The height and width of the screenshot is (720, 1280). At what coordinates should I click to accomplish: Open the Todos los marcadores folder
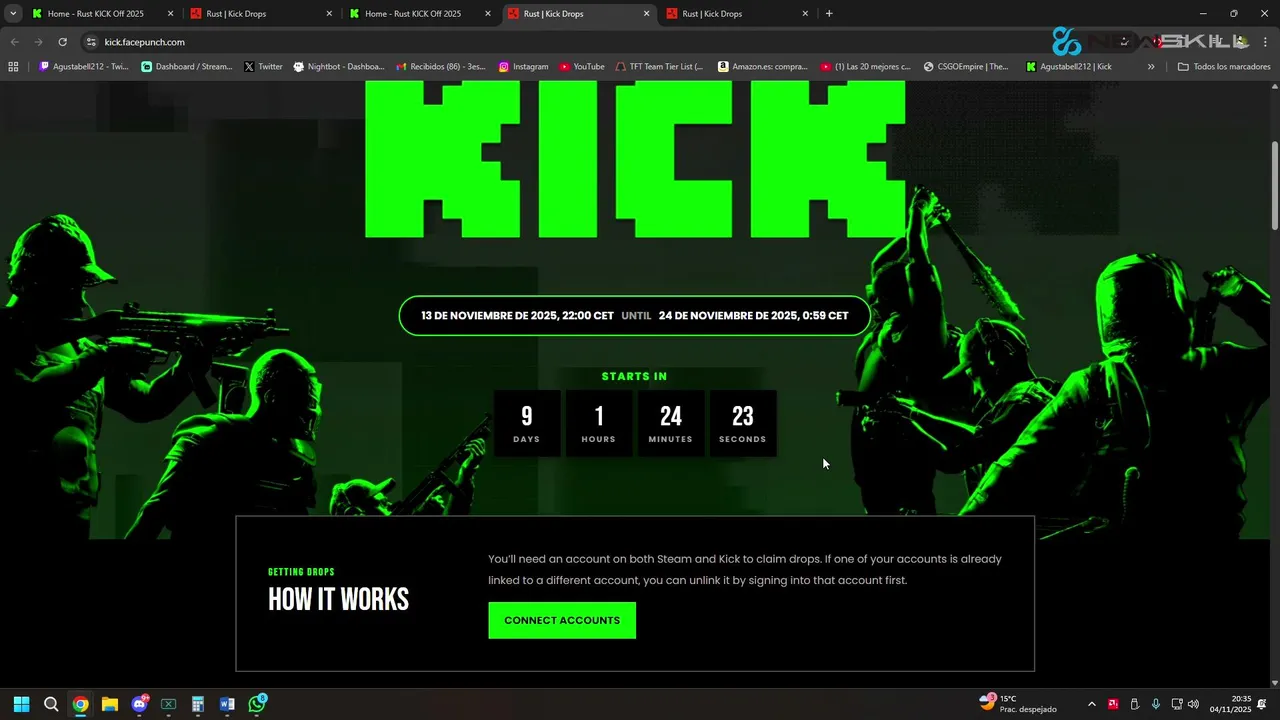tap(1224, 67)
